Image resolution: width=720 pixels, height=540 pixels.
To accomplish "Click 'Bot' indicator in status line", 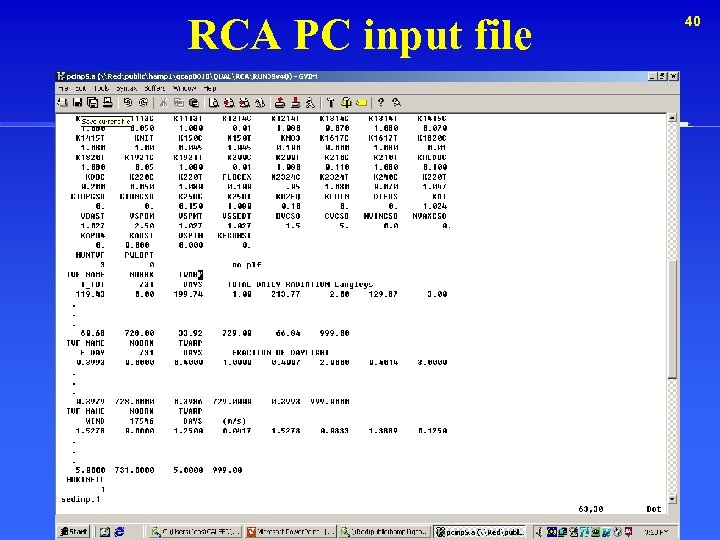I will click(654, 509).
